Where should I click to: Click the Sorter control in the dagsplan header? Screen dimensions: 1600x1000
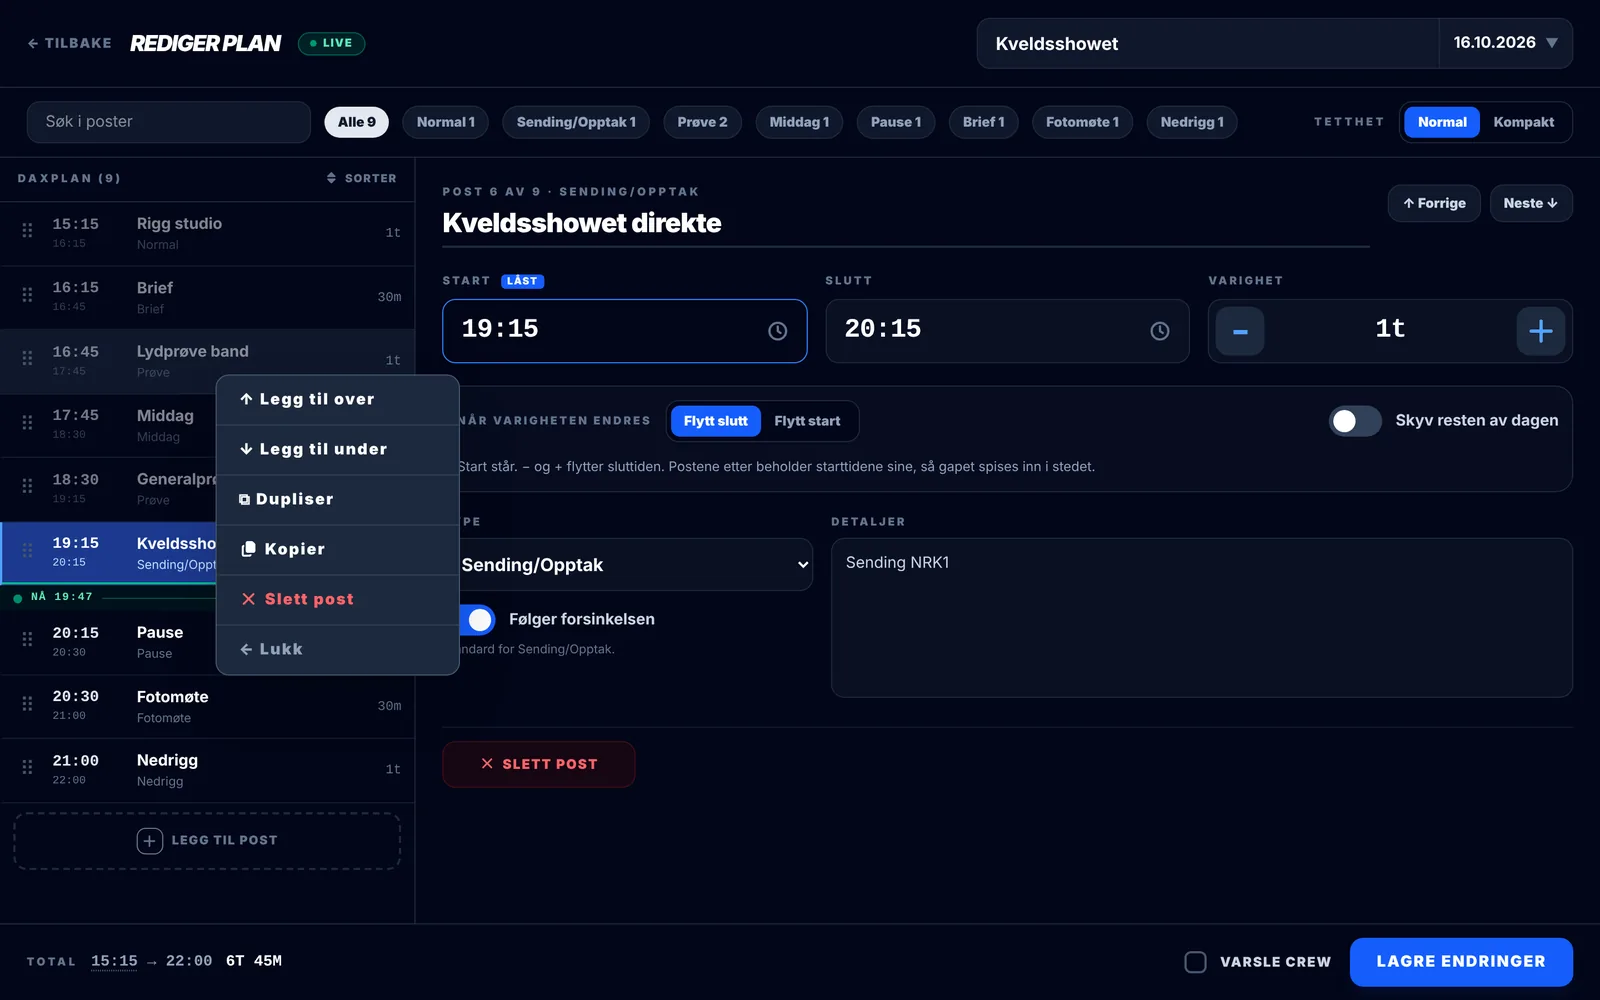[x=362, y=178]
